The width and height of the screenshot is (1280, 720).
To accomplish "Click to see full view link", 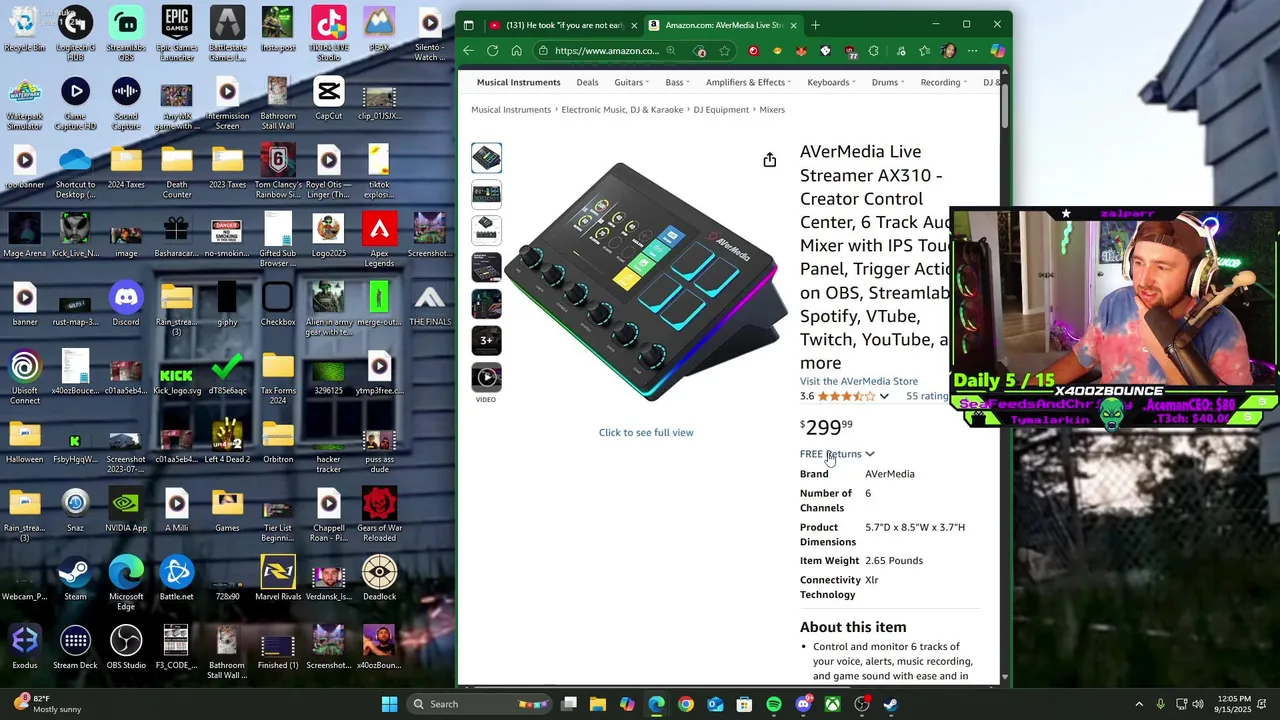I will pos(646,432).
